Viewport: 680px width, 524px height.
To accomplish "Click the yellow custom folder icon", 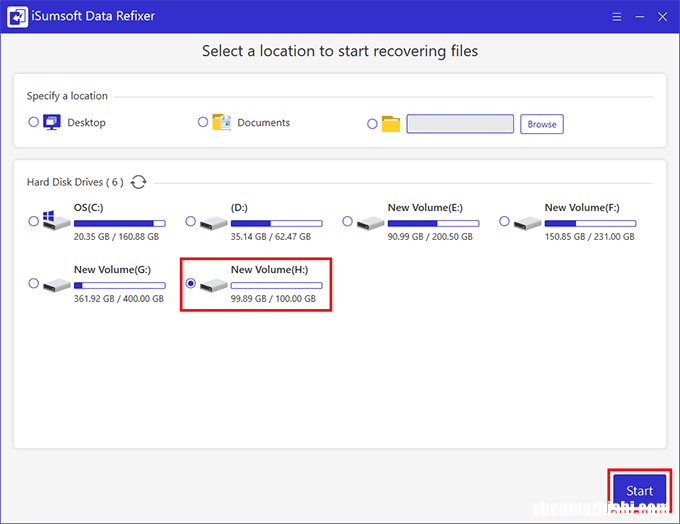I will click(391, 124).
